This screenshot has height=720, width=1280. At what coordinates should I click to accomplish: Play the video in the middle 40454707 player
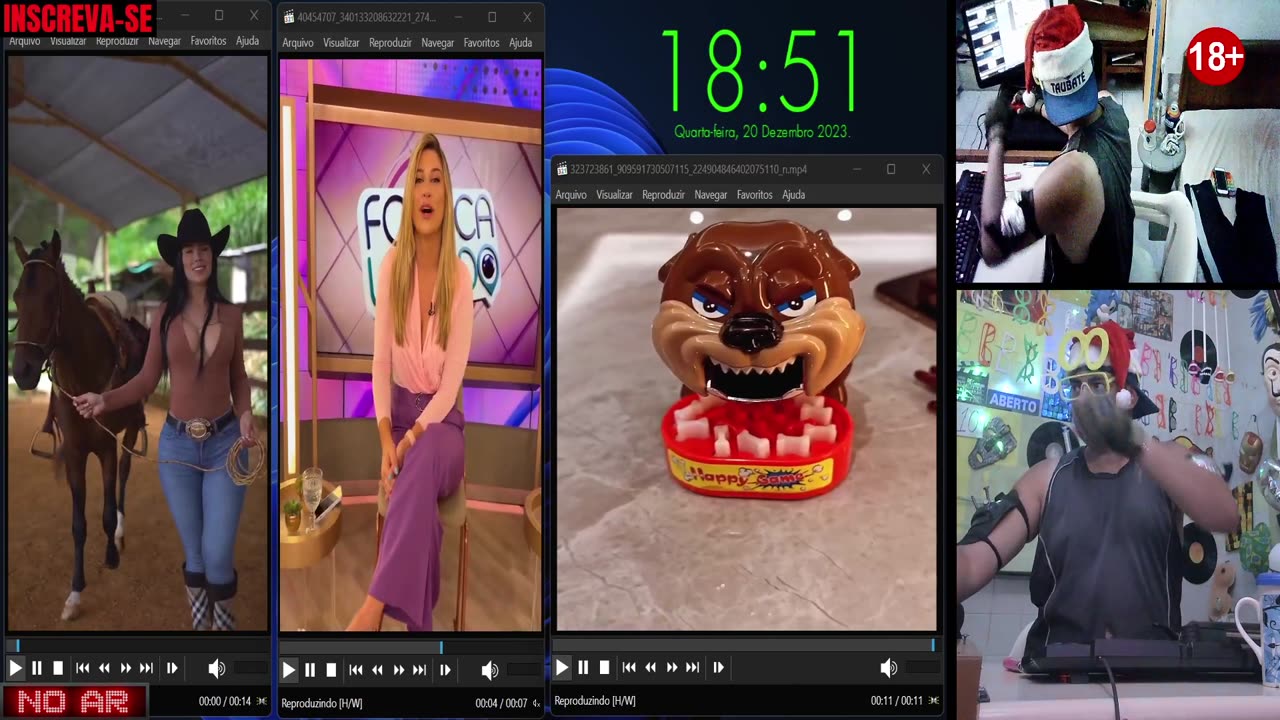[289, 670]
